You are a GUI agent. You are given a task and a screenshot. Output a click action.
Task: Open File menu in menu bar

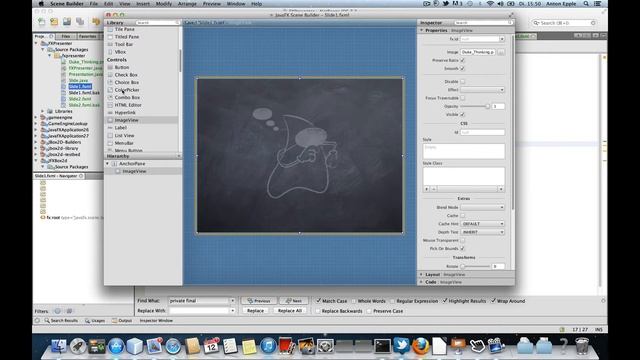(x=93, y=4)
